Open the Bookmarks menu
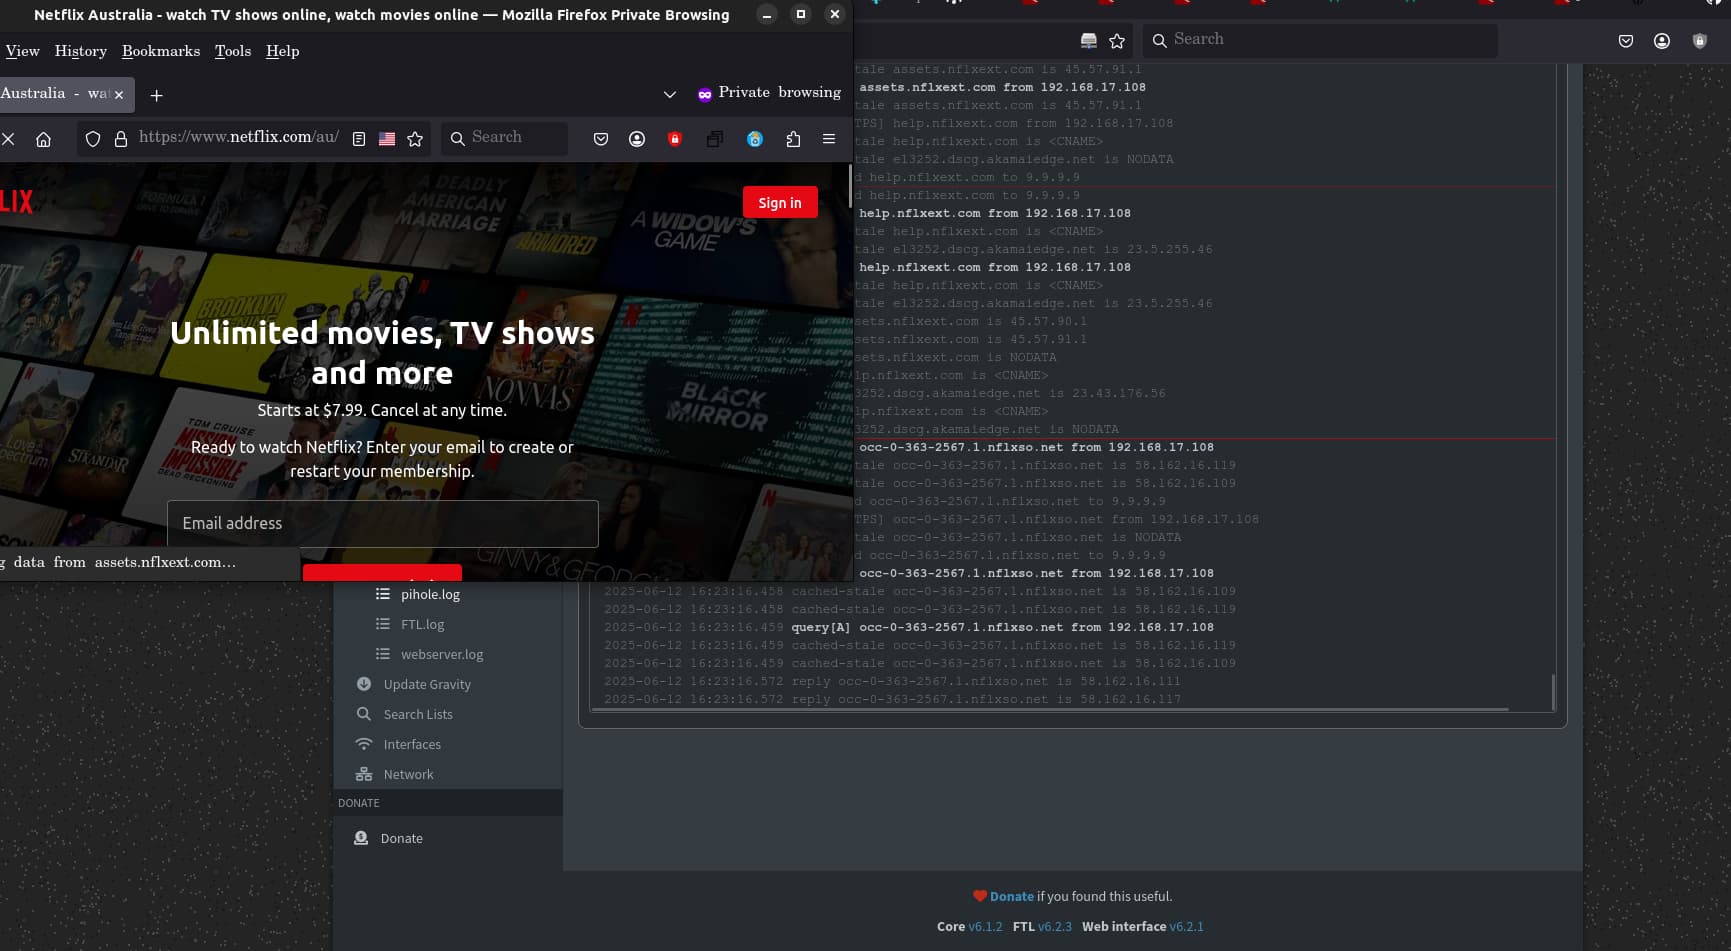Viewport: 1731px width, 951px height. coord(161,51)
